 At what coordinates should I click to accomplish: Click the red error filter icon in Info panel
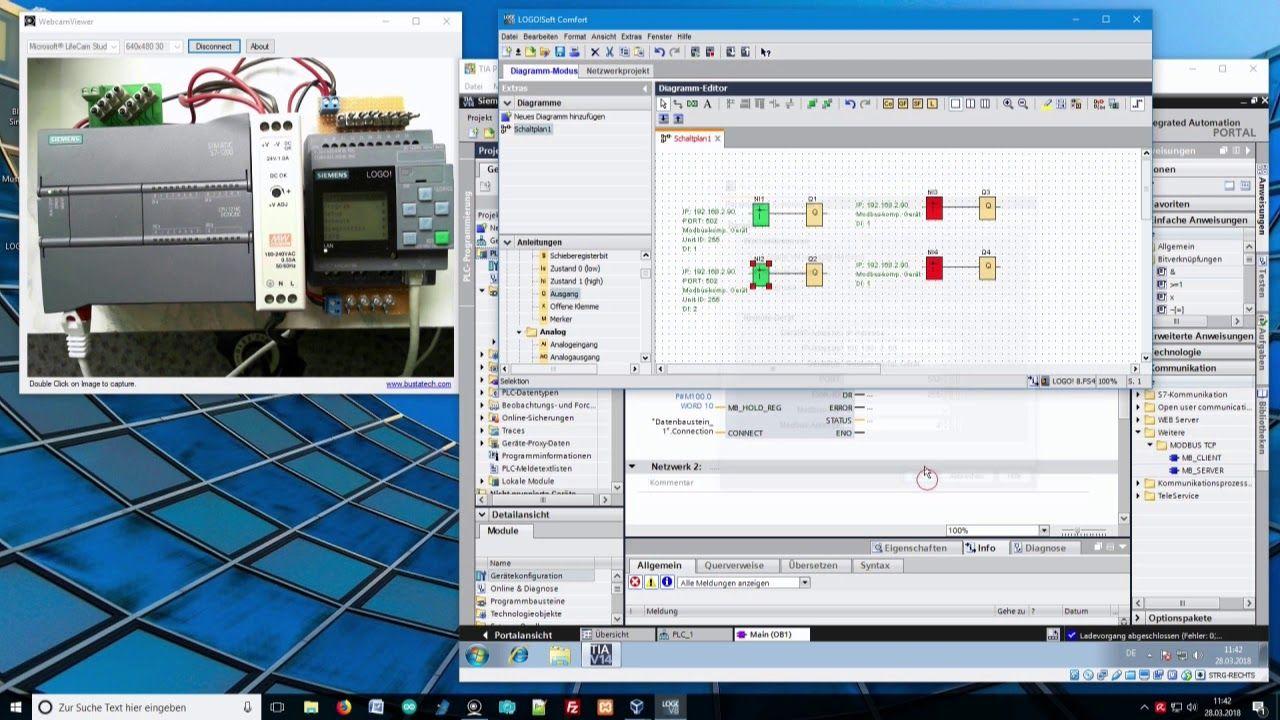click(x=635, y=582)
